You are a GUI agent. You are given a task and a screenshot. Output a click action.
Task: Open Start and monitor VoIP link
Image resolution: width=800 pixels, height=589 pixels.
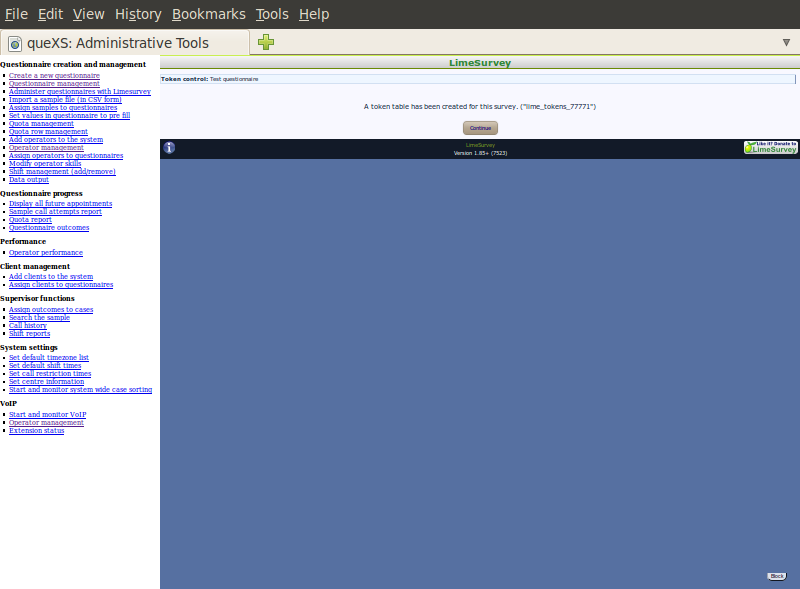47,414
